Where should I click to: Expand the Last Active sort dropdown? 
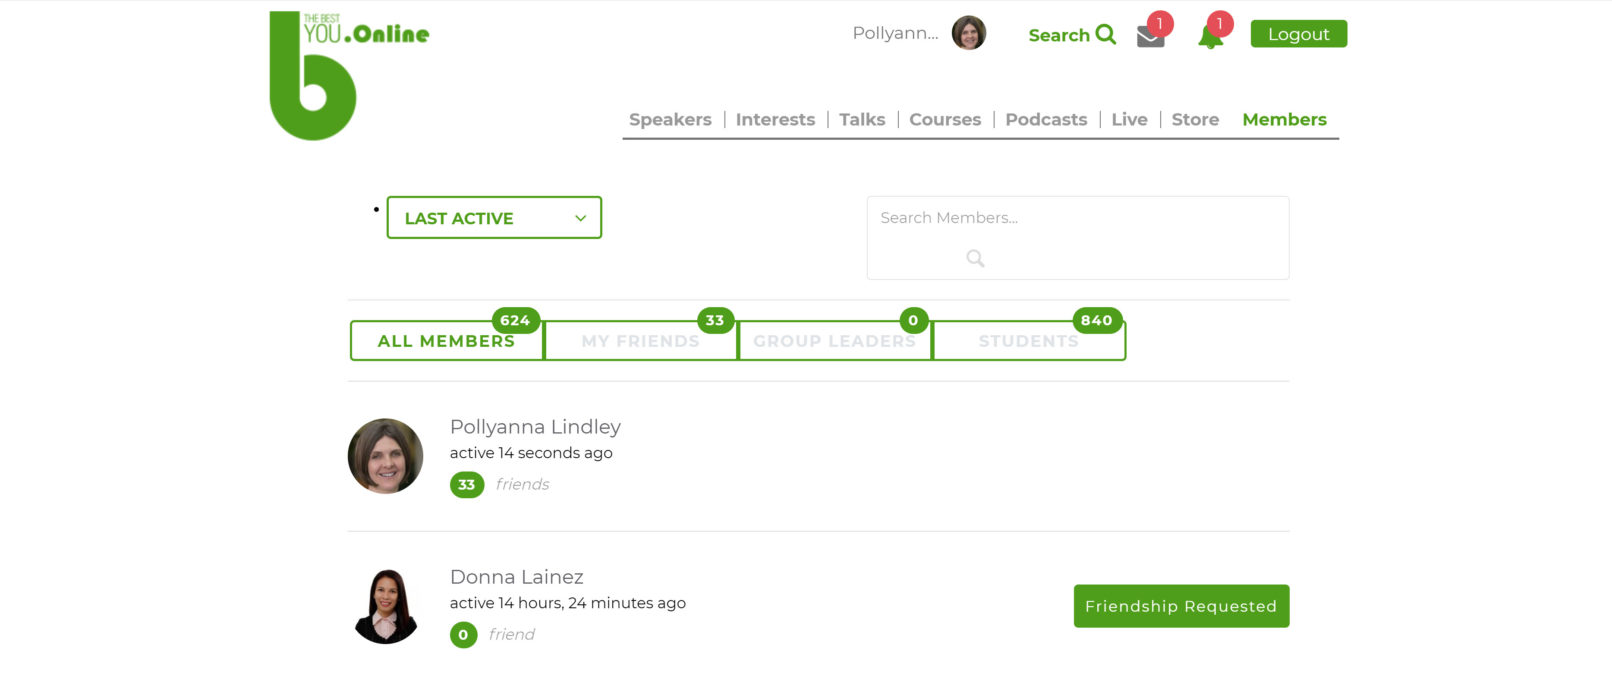[494, 218]
